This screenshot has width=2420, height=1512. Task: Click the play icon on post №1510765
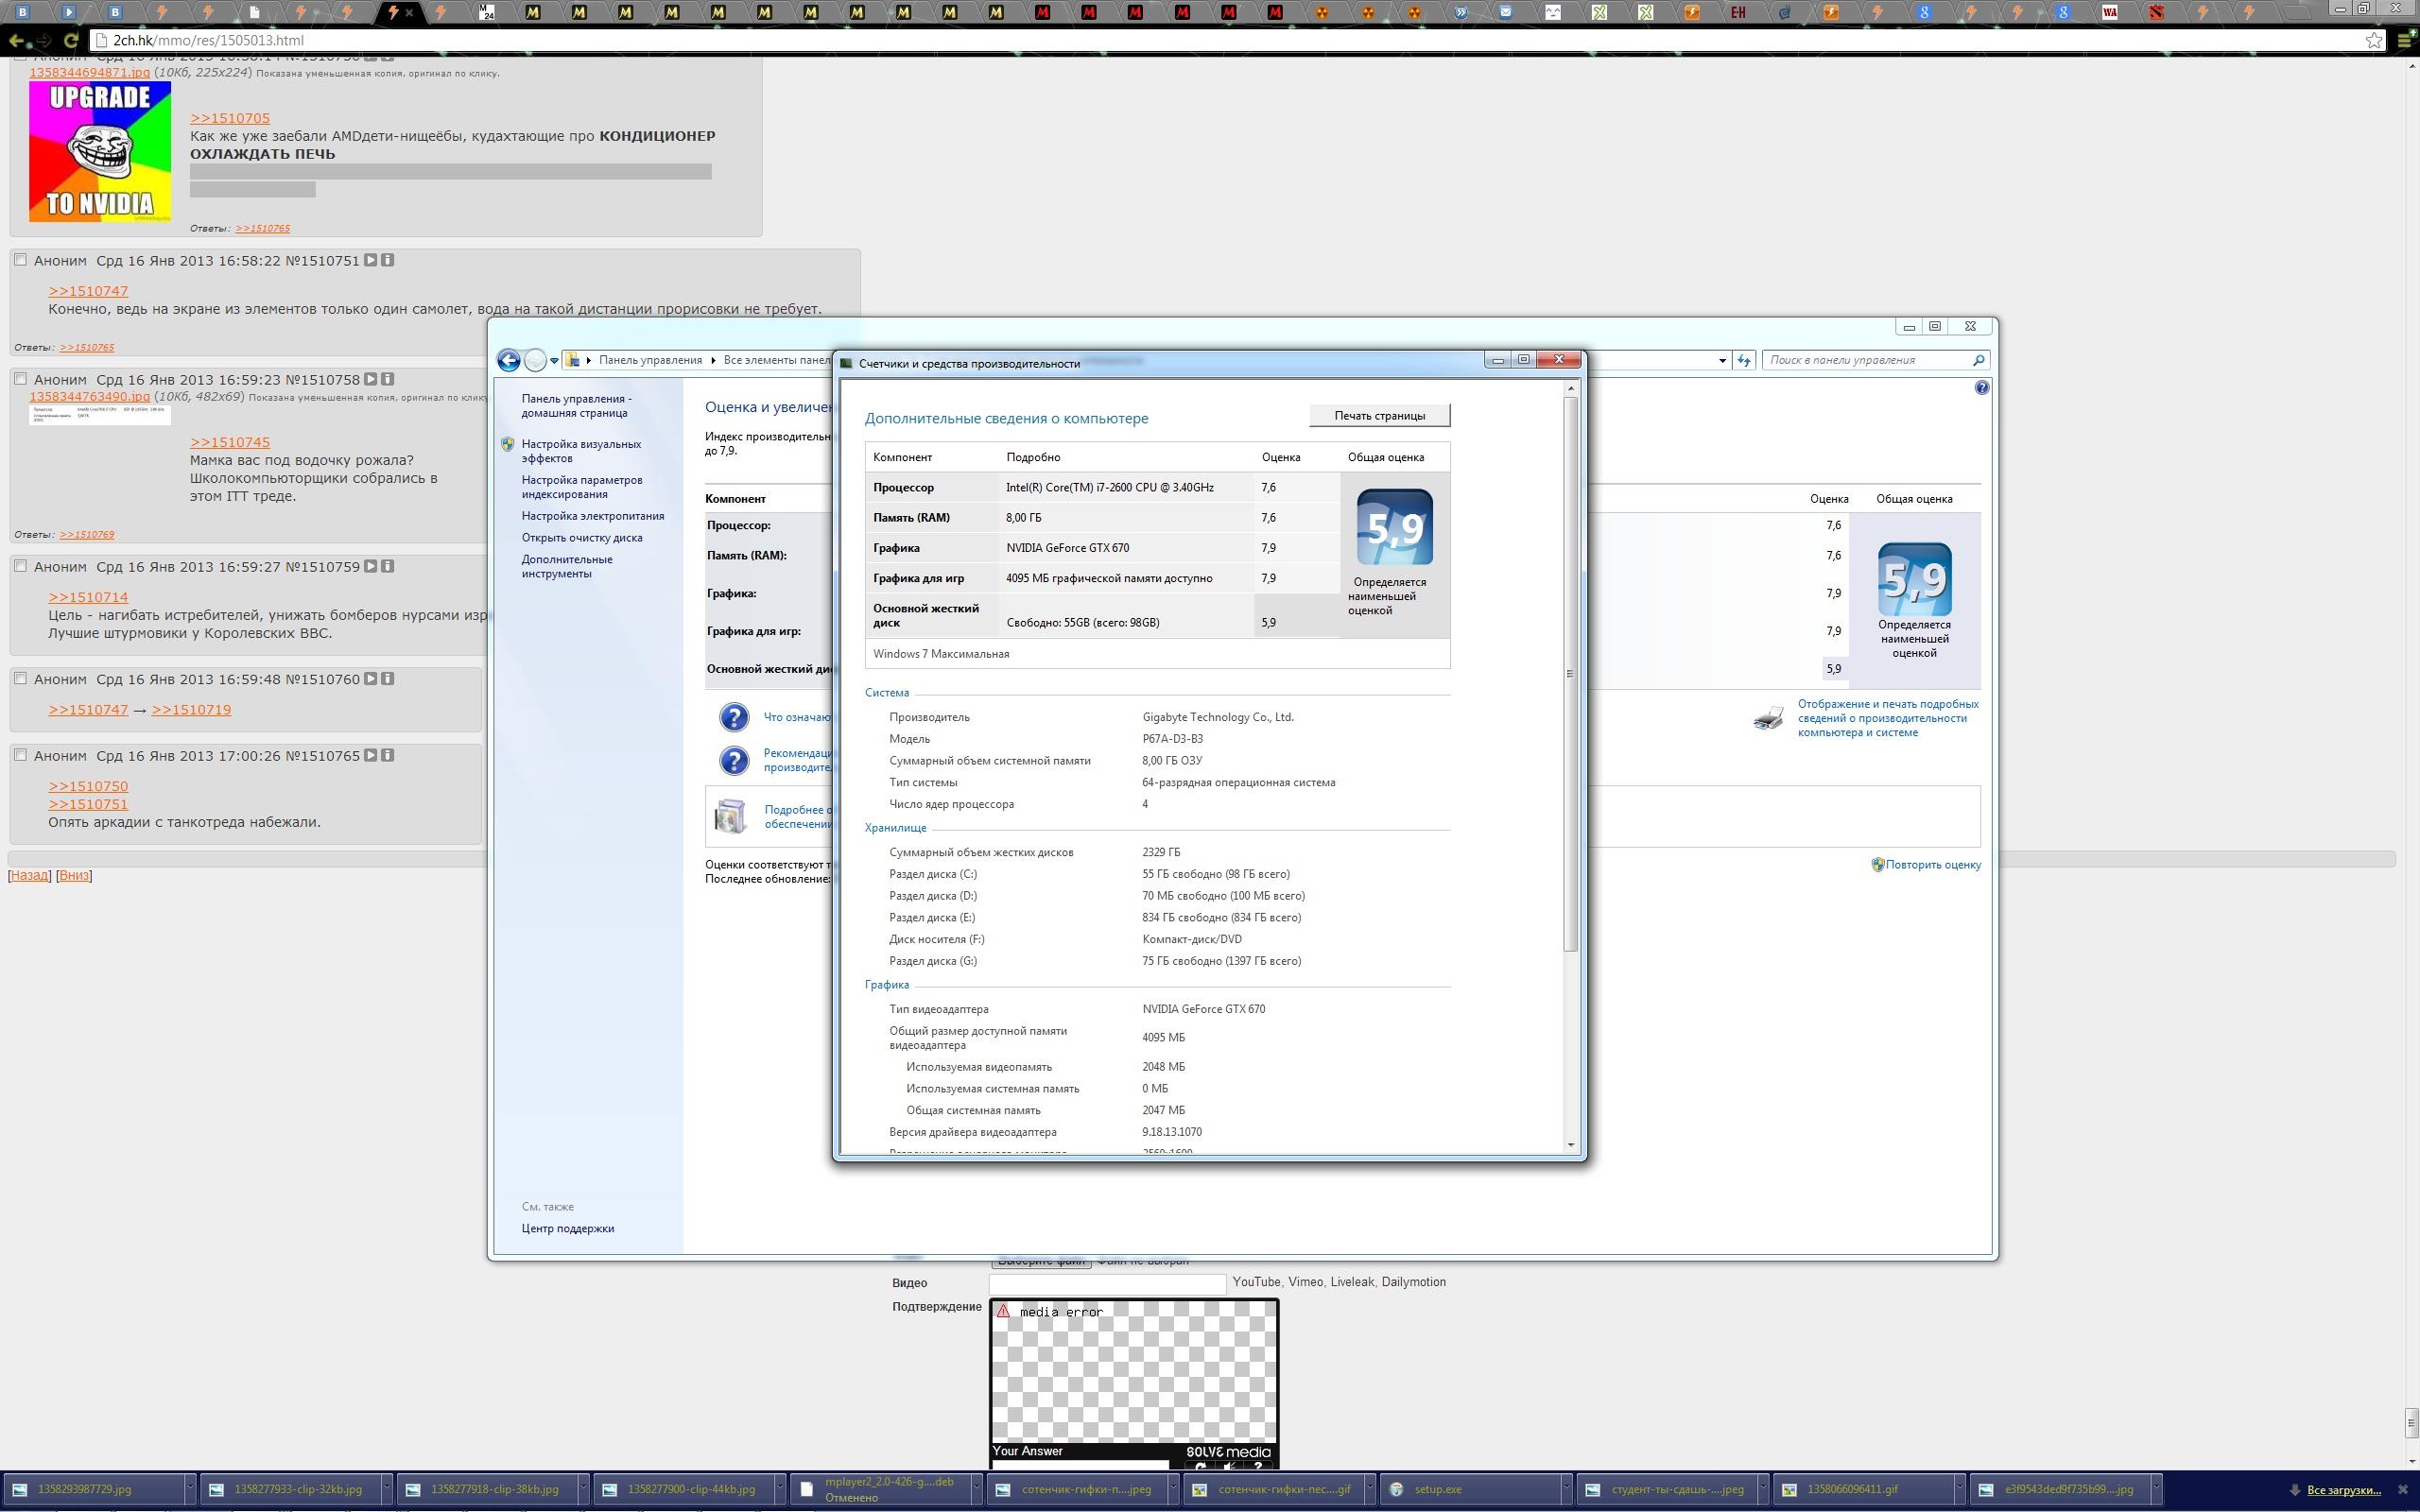click(370, 755)
